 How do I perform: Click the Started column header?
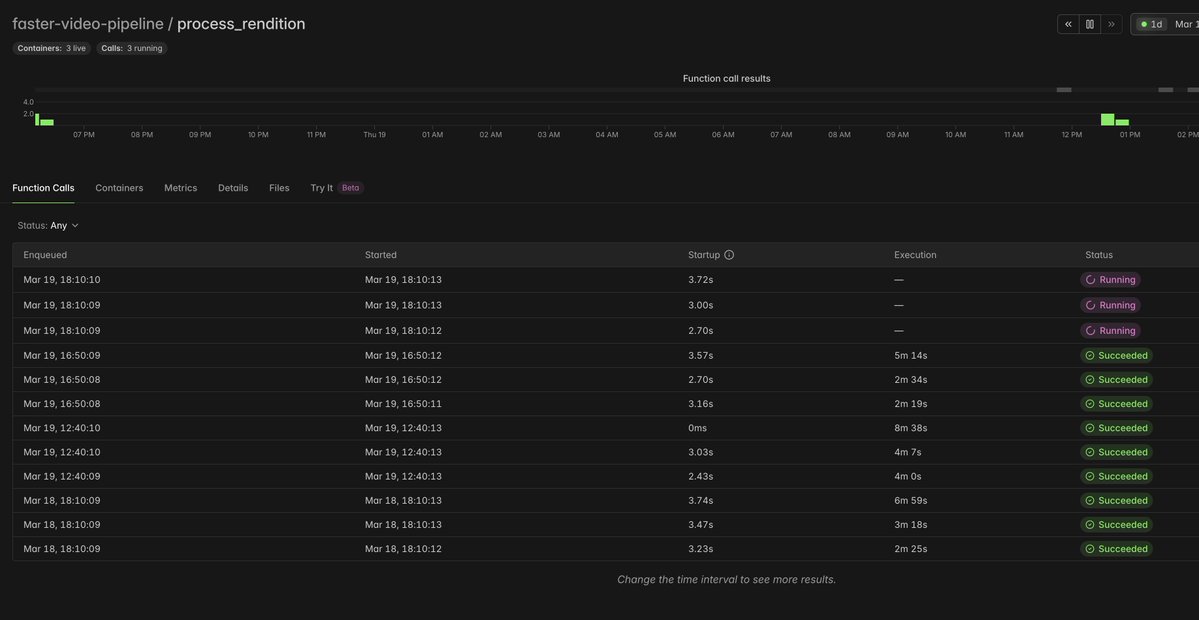click(x=381, y=255)
